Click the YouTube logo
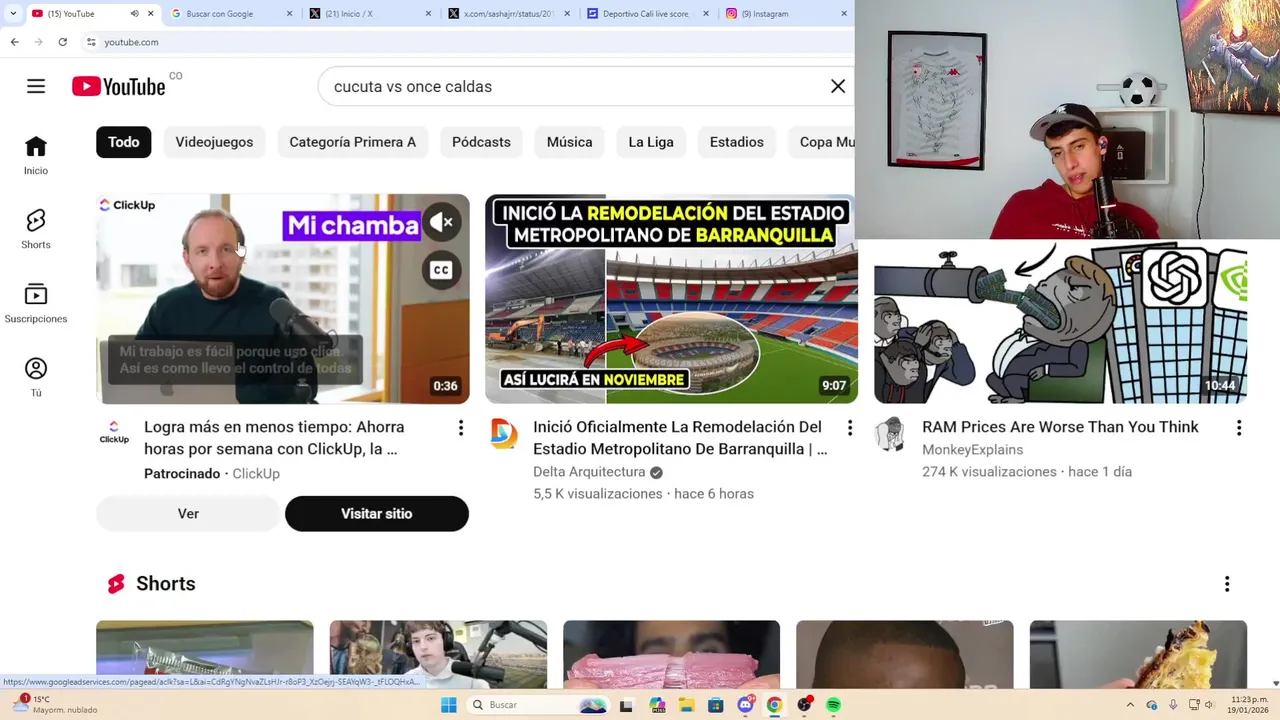This screenshot has width=1280, height=720. tap(118, 87)
